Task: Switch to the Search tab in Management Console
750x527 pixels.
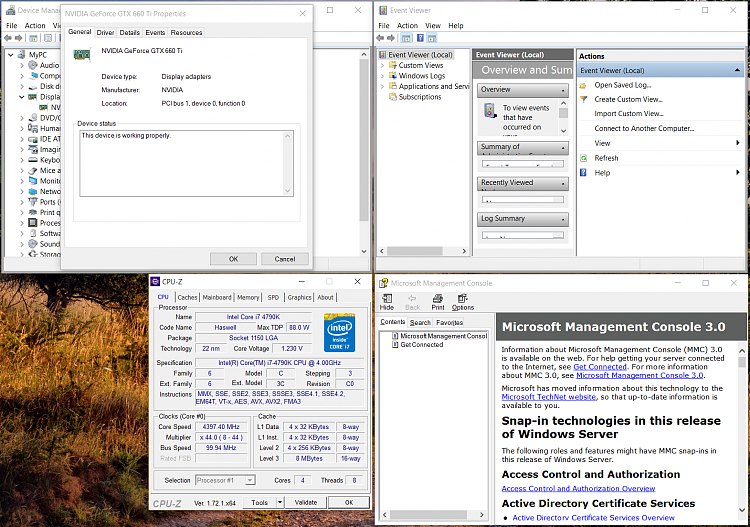Action: [x=420, y=322]
